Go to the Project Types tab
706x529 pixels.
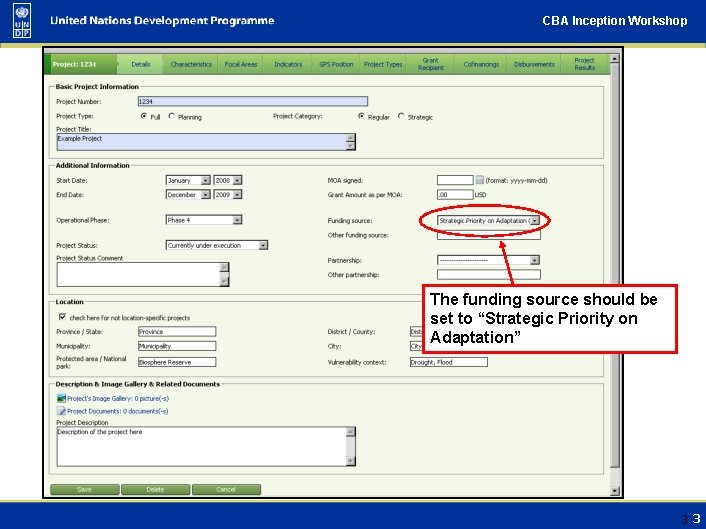coord(383,64)
